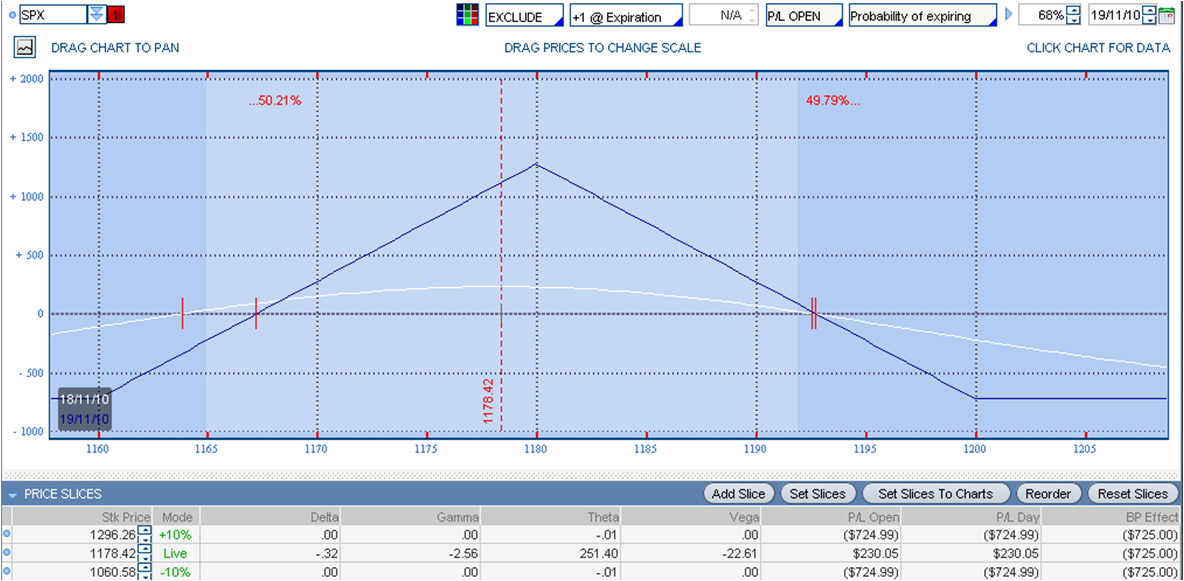1184x581 pixels.
Task: Click the Live mode cell
Action: click(x=175, y=554)
